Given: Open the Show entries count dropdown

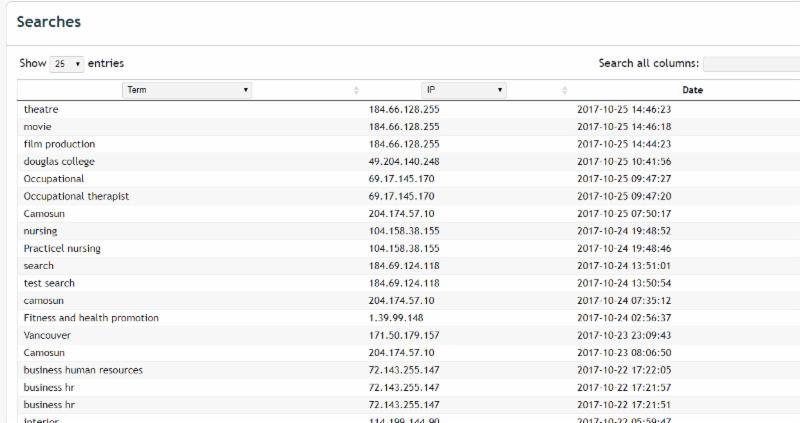Looking at the screenshot, I should click(67, 64).
